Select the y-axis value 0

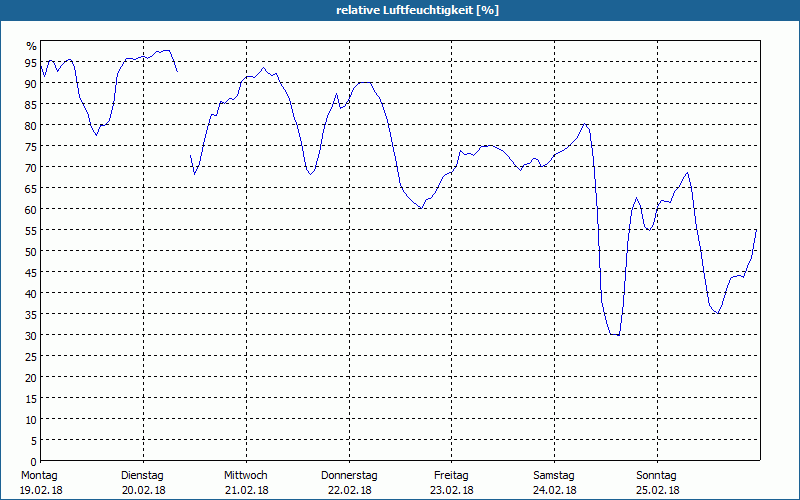coord(34,462)
